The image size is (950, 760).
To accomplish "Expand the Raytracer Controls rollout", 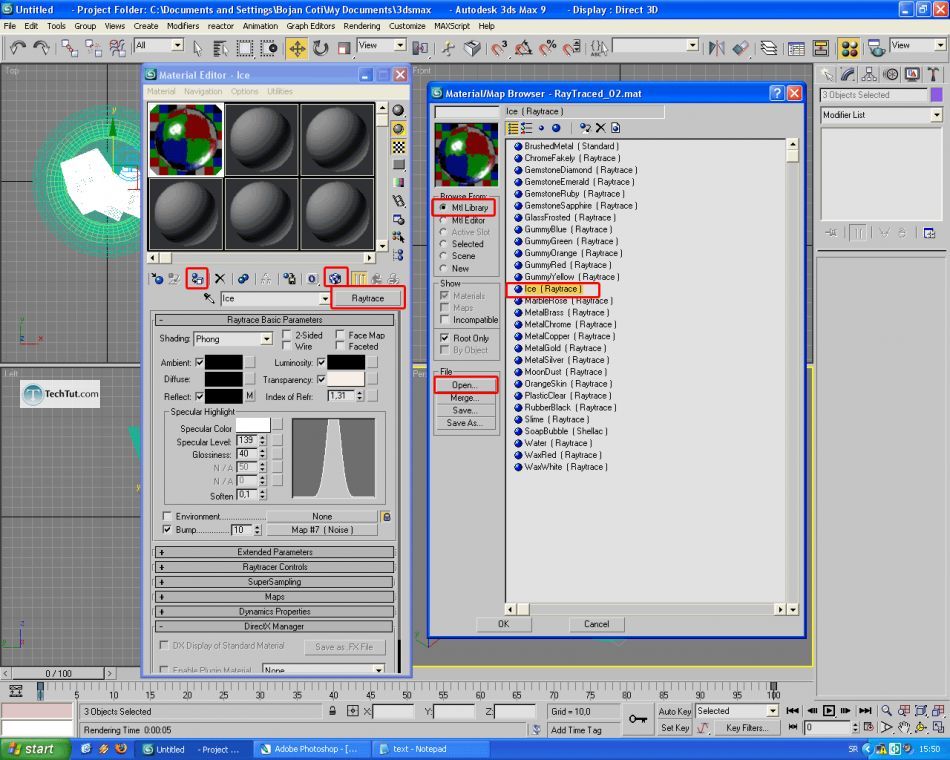I will 274,567.
